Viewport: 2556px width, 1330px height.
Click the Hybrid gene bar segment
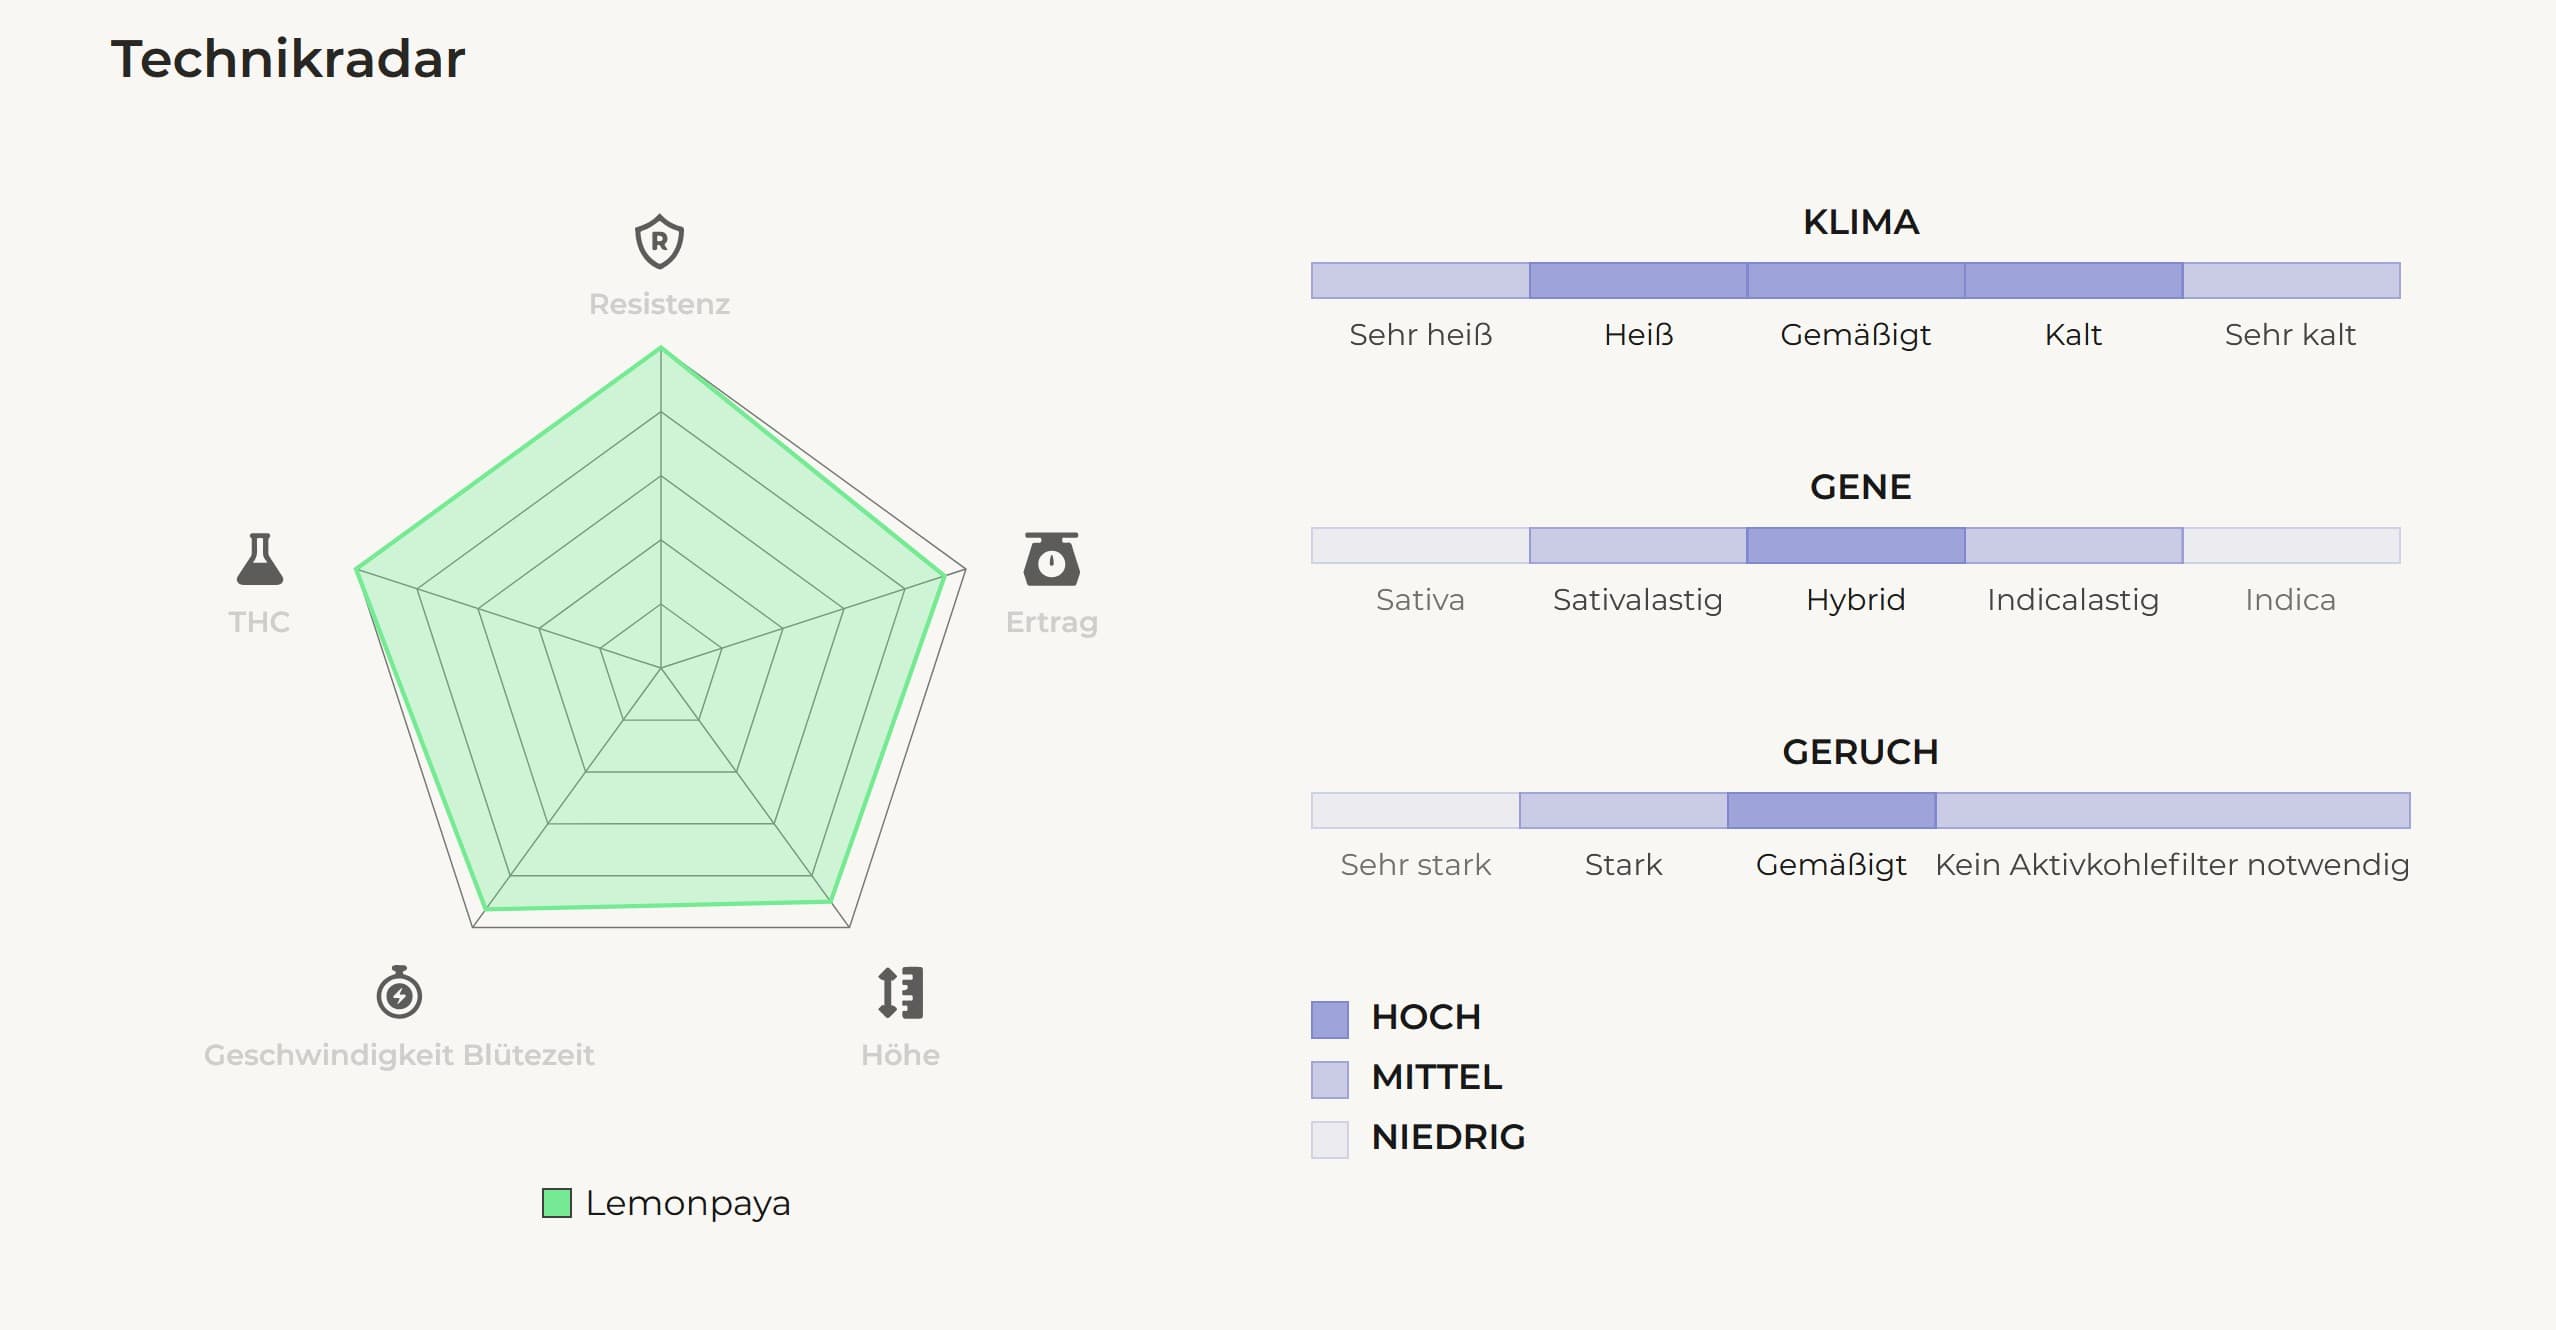[1856, 546]
